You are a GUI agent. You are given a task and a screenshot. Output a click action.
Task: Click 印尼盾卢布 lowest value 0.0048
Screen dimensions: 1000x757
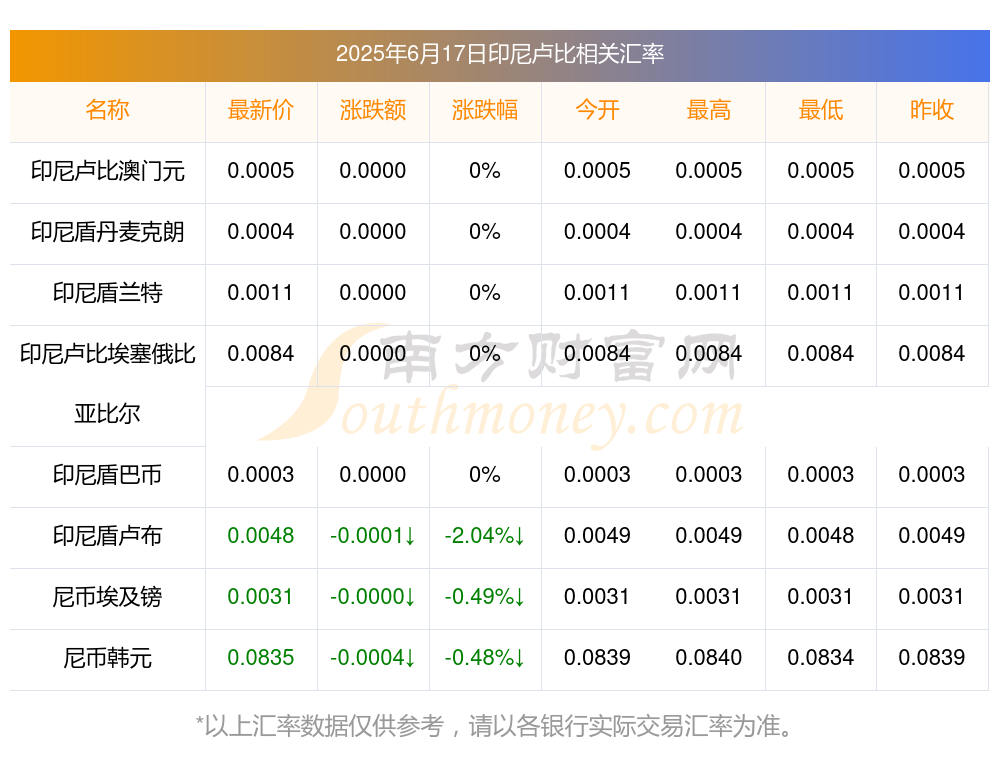click(821, 536)
